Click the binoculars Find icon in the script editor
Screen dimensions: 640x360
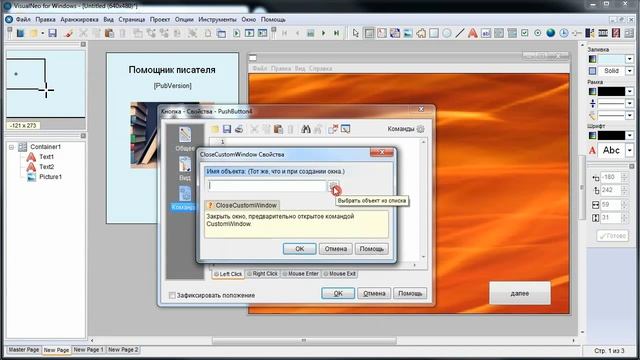(306, 129)
